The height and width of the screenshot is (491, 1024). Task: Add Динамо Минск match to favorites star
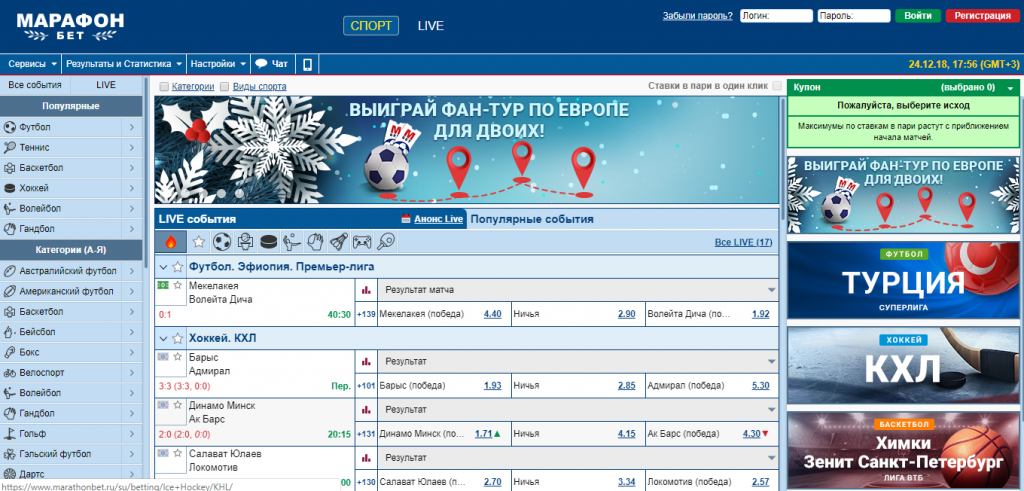tap(178, 405)
